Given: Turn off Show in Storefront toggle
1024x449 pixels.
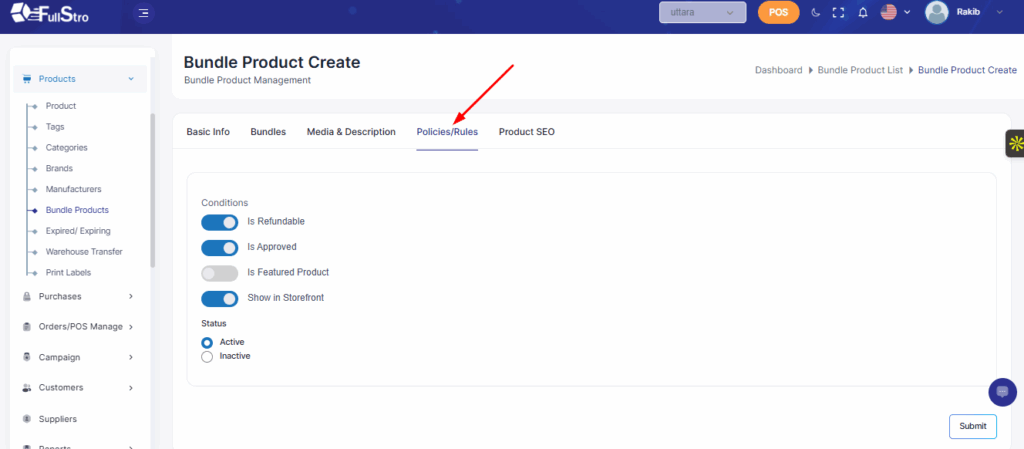Looking at the screenshot, I should [220, 298].
